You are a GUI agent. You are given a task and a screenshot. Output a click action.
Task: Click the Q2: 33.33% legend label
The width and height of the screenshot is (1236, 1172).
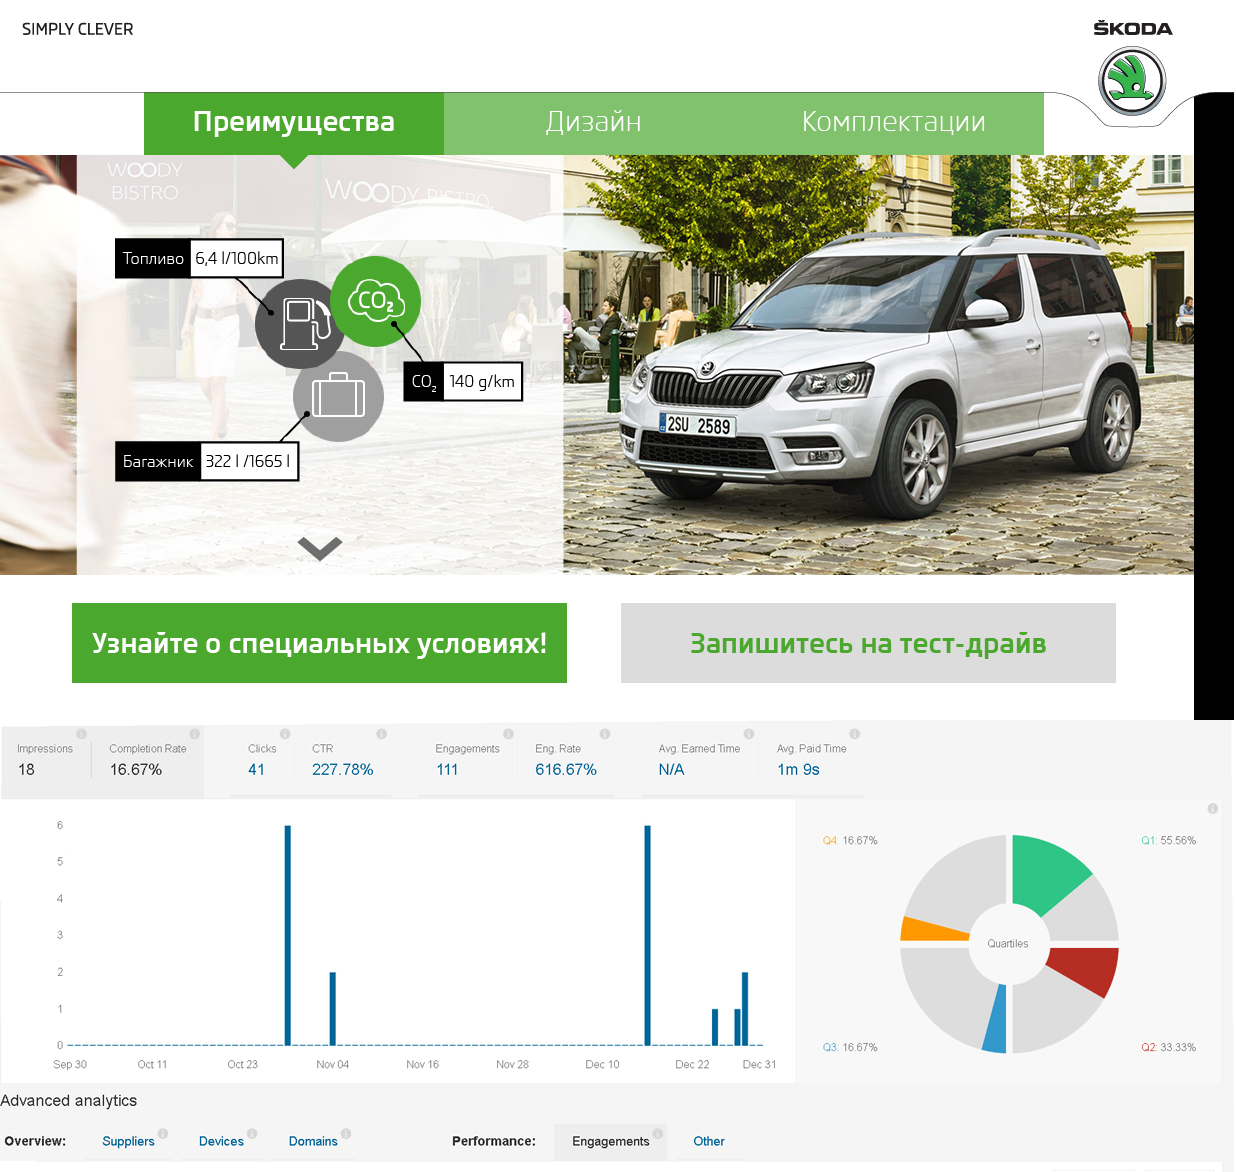pyautogui.click(x=1168, y=1048)
